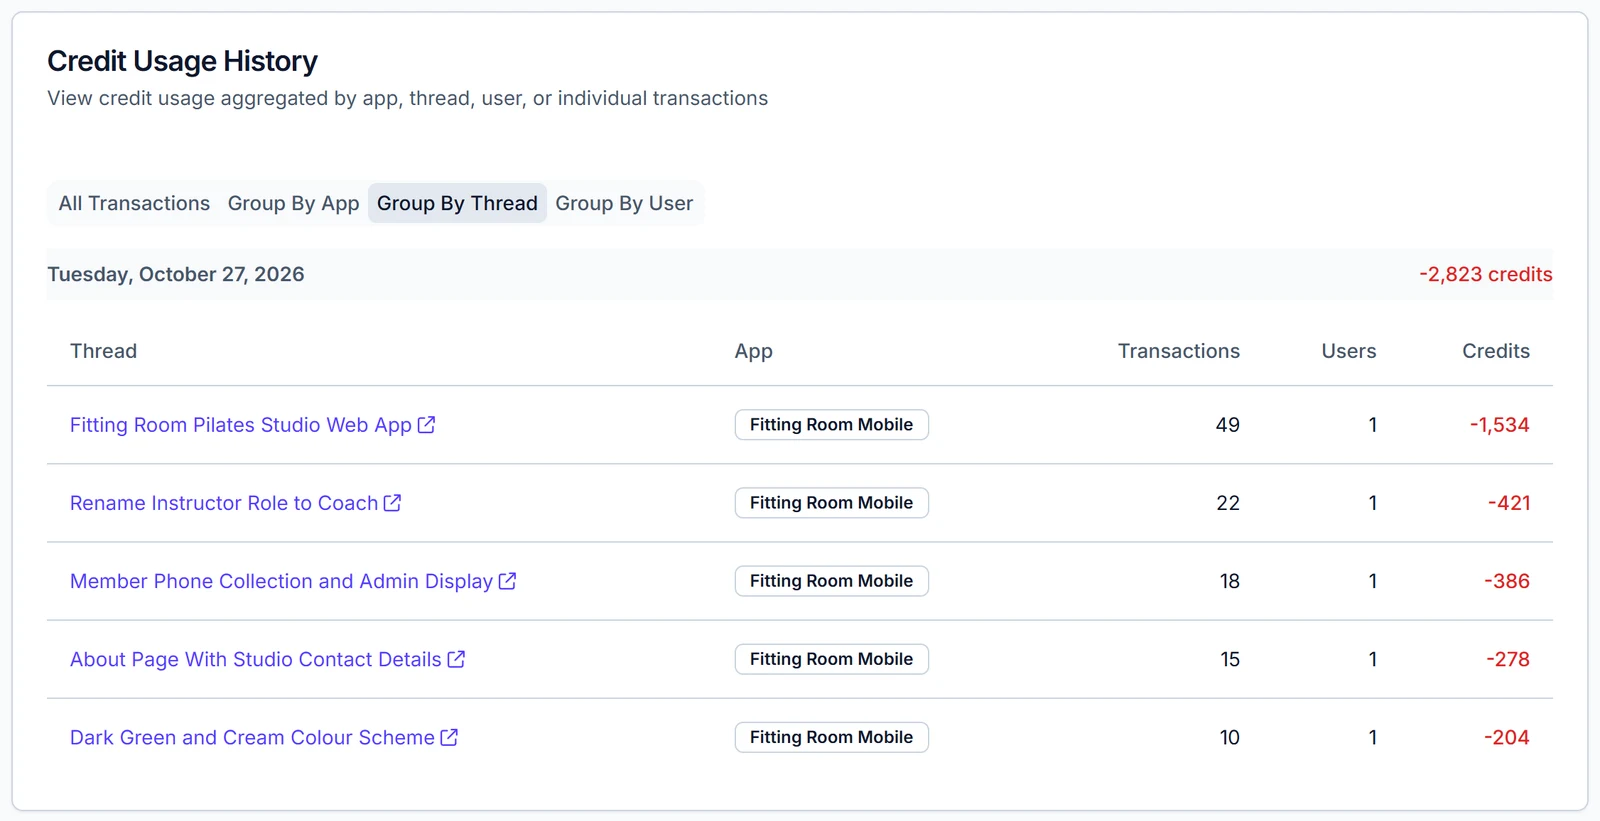Click Fitting Room Mobile badge in the -204 row

(832, 737)
